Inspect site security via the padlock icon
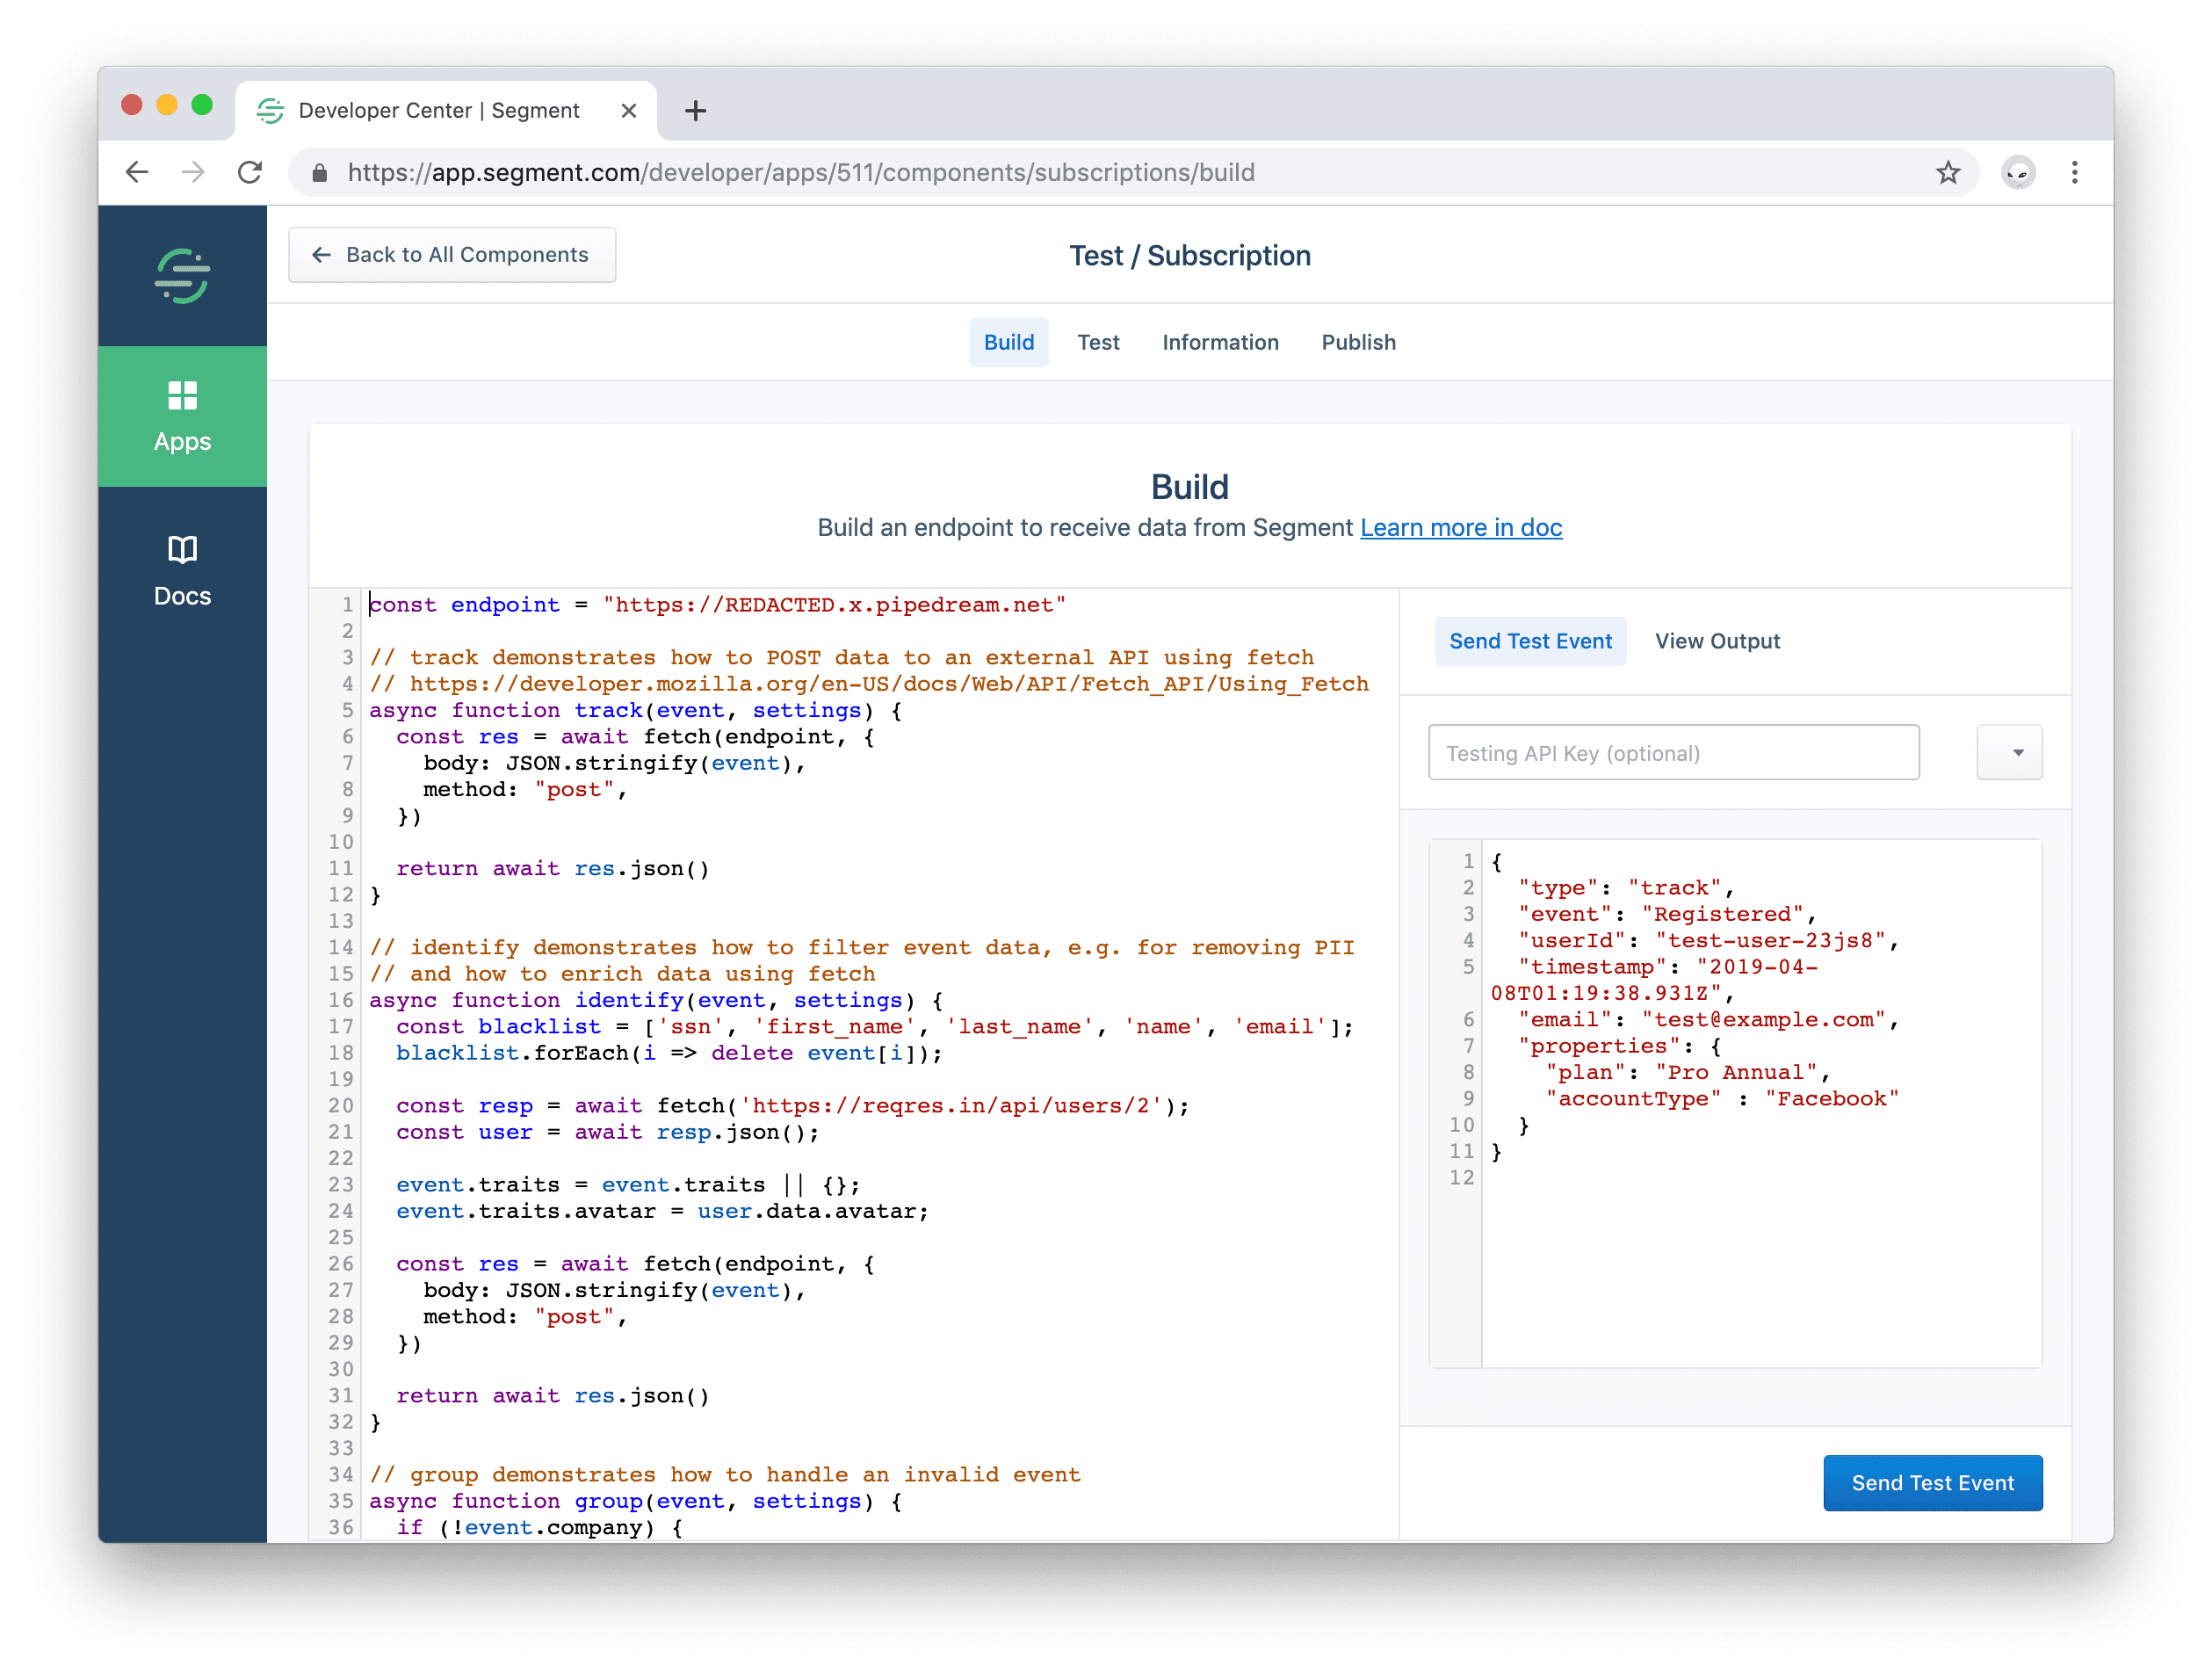Viewport: 2212px width, 1673px height. click(320, 172)
